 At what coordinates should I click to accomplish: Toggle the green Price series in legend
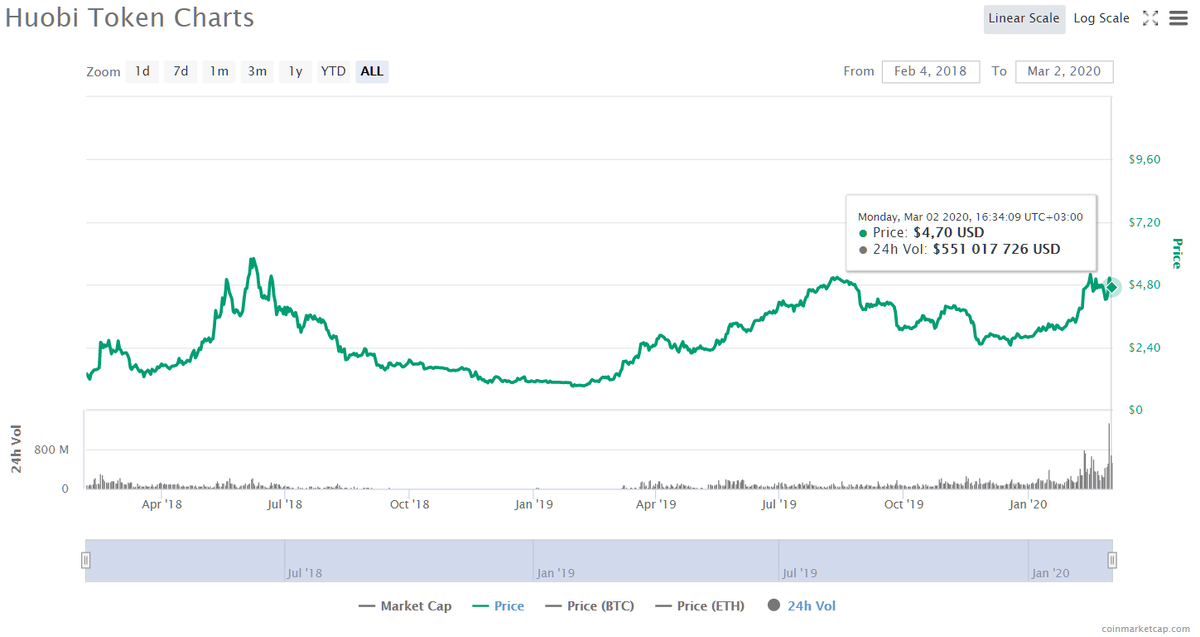click(x=498, y=606)
